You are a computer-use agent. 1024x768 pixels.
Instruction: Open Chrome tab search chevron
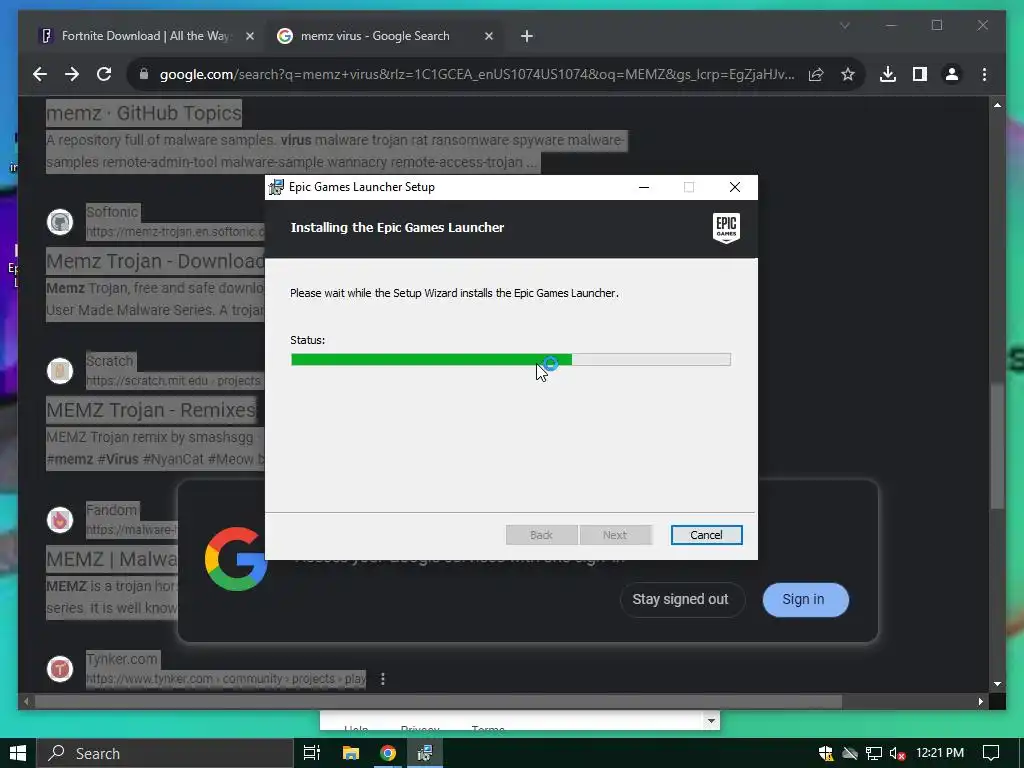[844, 25]
